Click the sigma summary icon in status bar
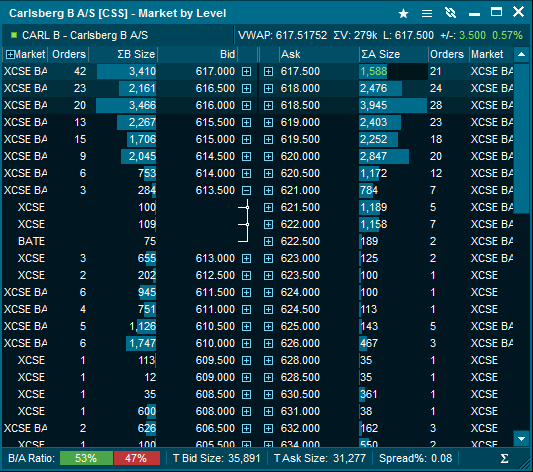This screenshot has width=533, height=472. [505, 458]
